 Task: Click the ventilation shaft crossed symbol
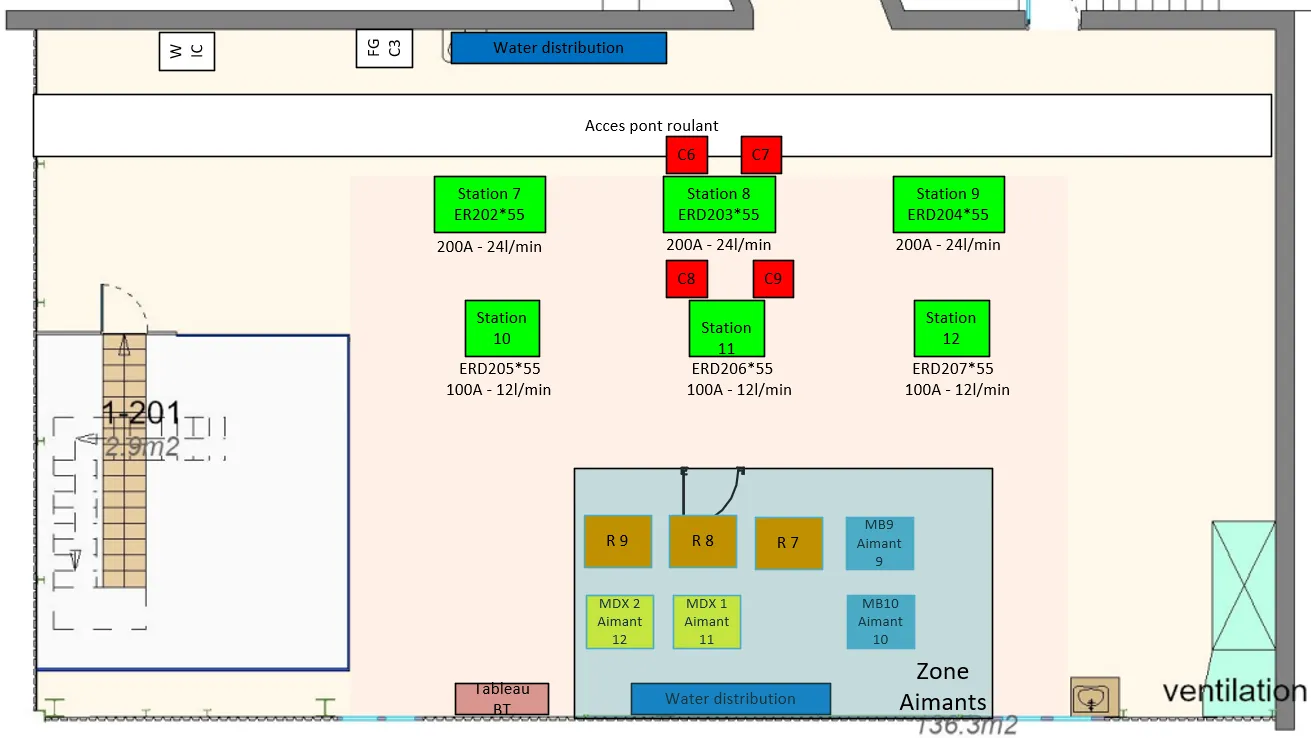pyautogui.click(x=1245, y=585)
